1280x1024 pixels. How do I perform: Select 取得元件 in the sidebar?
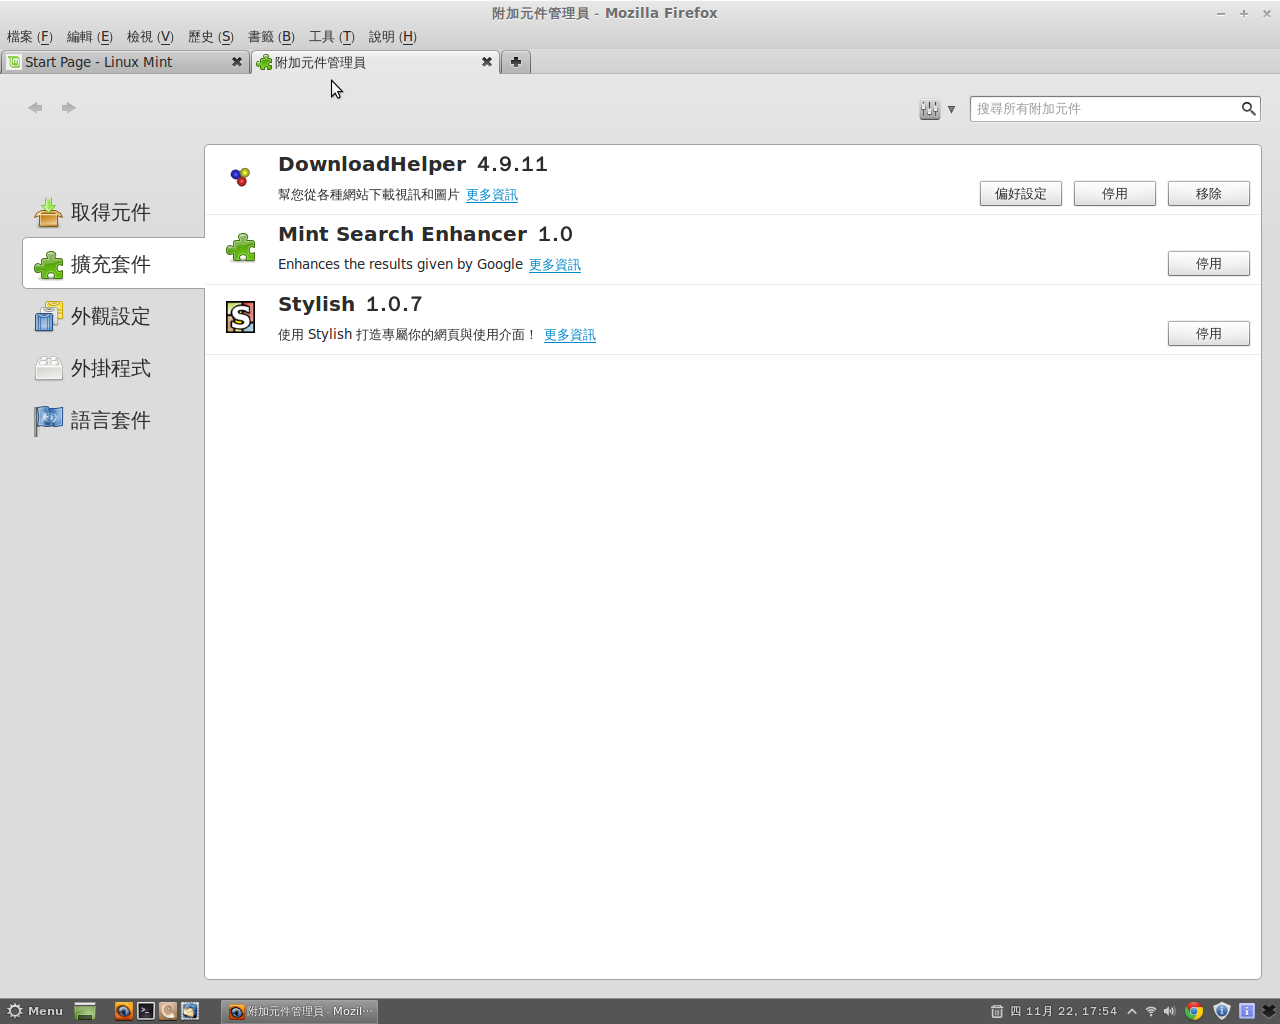(x=113, y=212)
